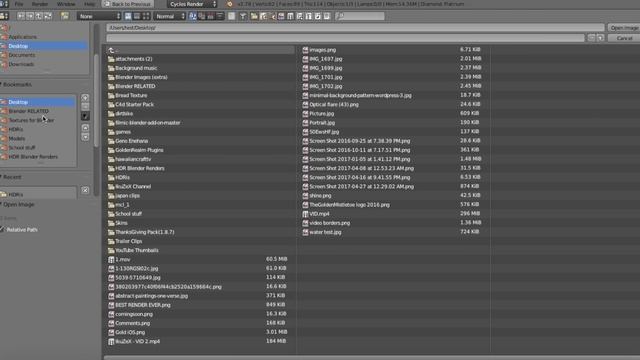The image size is (640, 360).
Task: Toggle blend files filter
Action: pos(263,16)
